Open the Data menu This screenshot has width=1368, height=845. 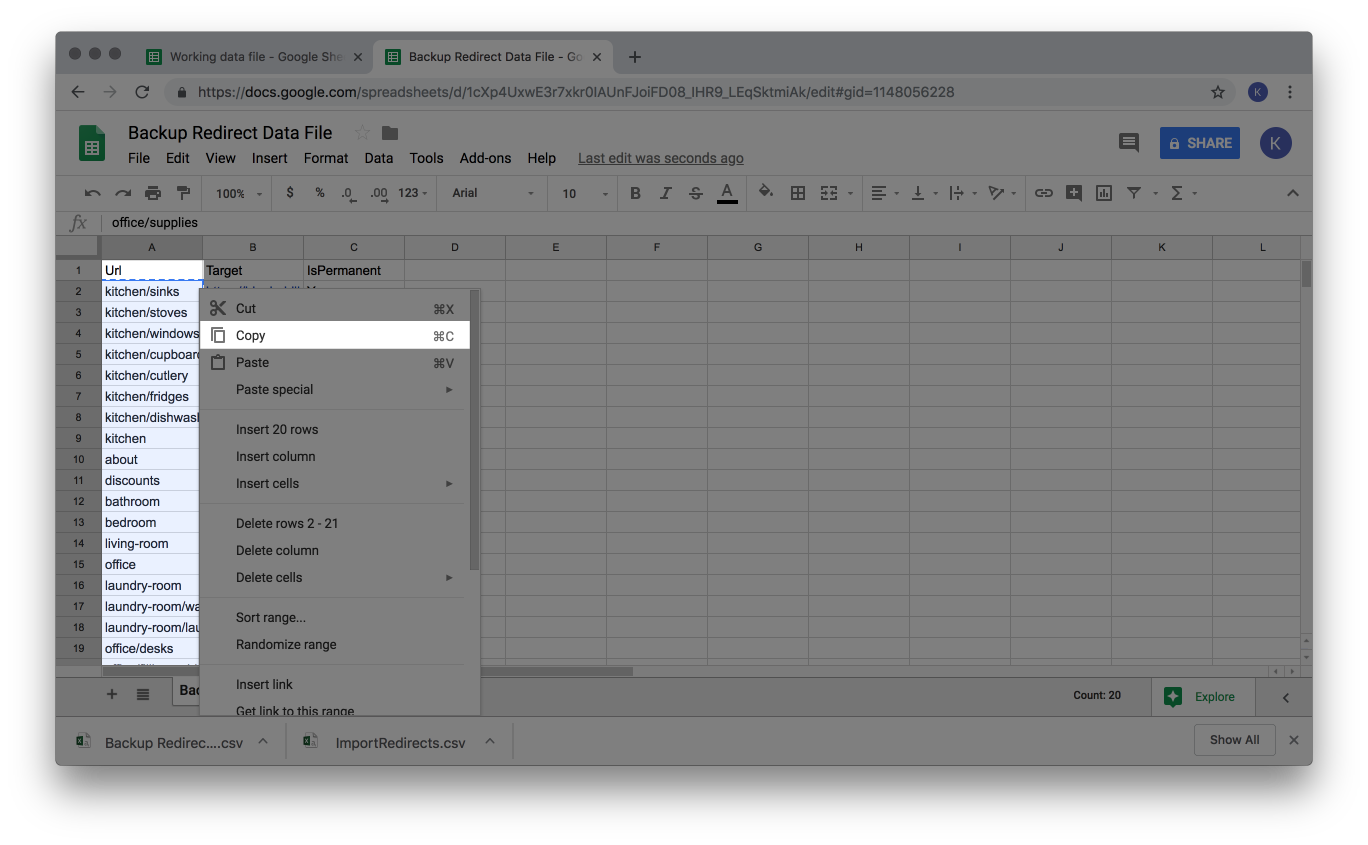(378, 158)
